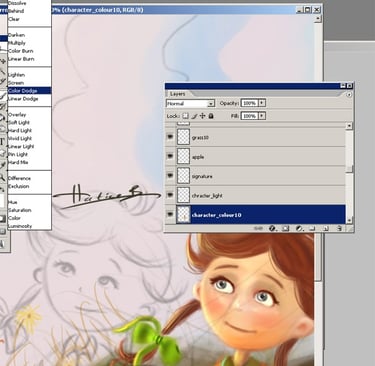Open the Layers panel flyout menu button
375x366 pixels.
tap(349, 95)
